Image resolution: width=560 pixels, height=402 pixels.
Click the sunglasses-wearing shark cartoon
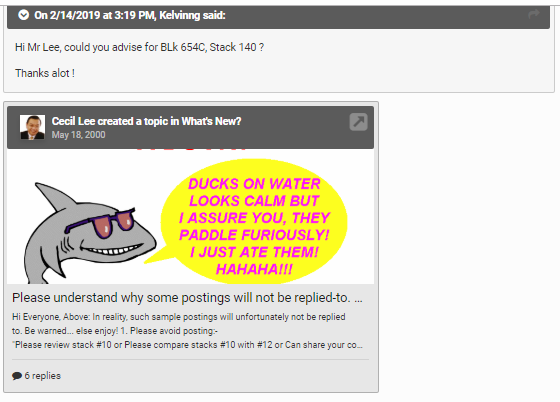coord(89,232)
